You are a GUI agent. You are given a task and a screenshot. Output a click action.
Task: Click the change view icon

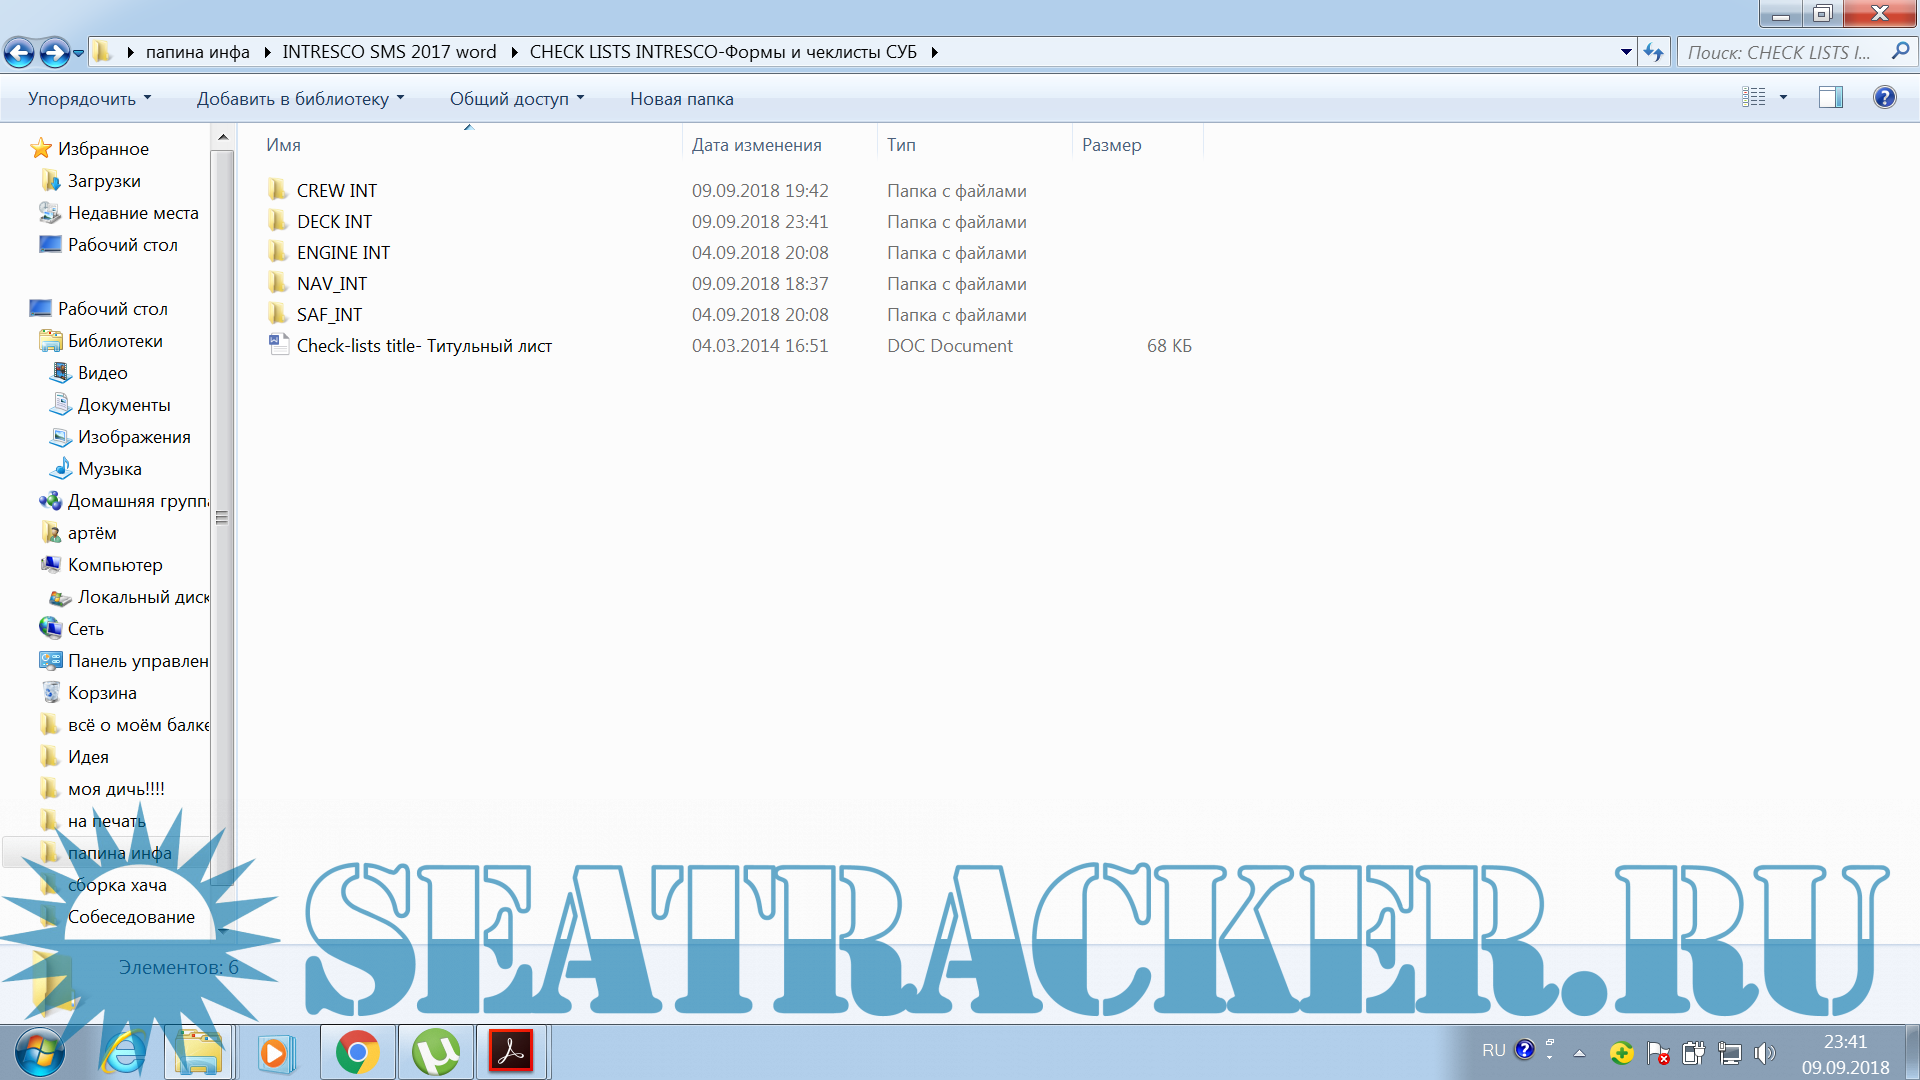[x=1753, y=98]
